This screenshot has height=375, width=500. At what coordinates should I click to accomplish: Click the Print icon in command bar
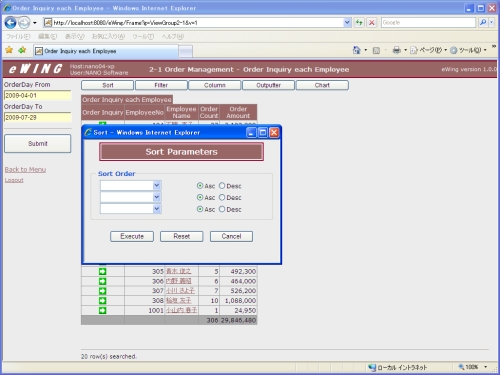click(396, 50)
